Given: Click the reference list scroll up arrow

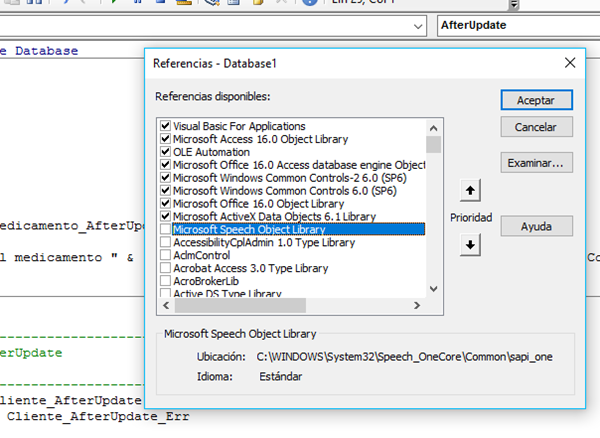Looking at the screenshot, I should [x=433, y=128].
